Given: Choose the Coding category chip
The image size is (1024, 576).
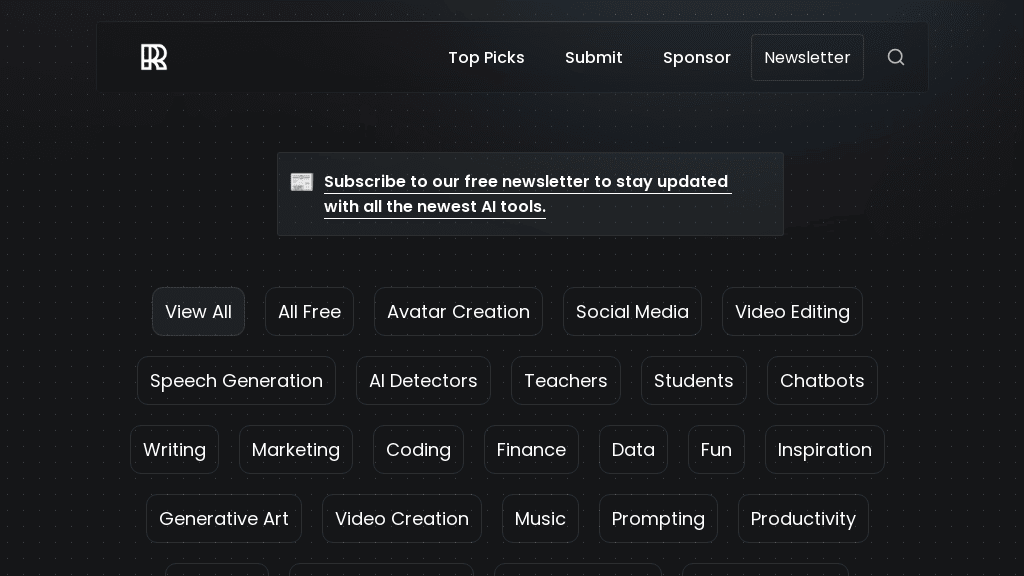Looking at the screenshot, I should coord(418,450).
